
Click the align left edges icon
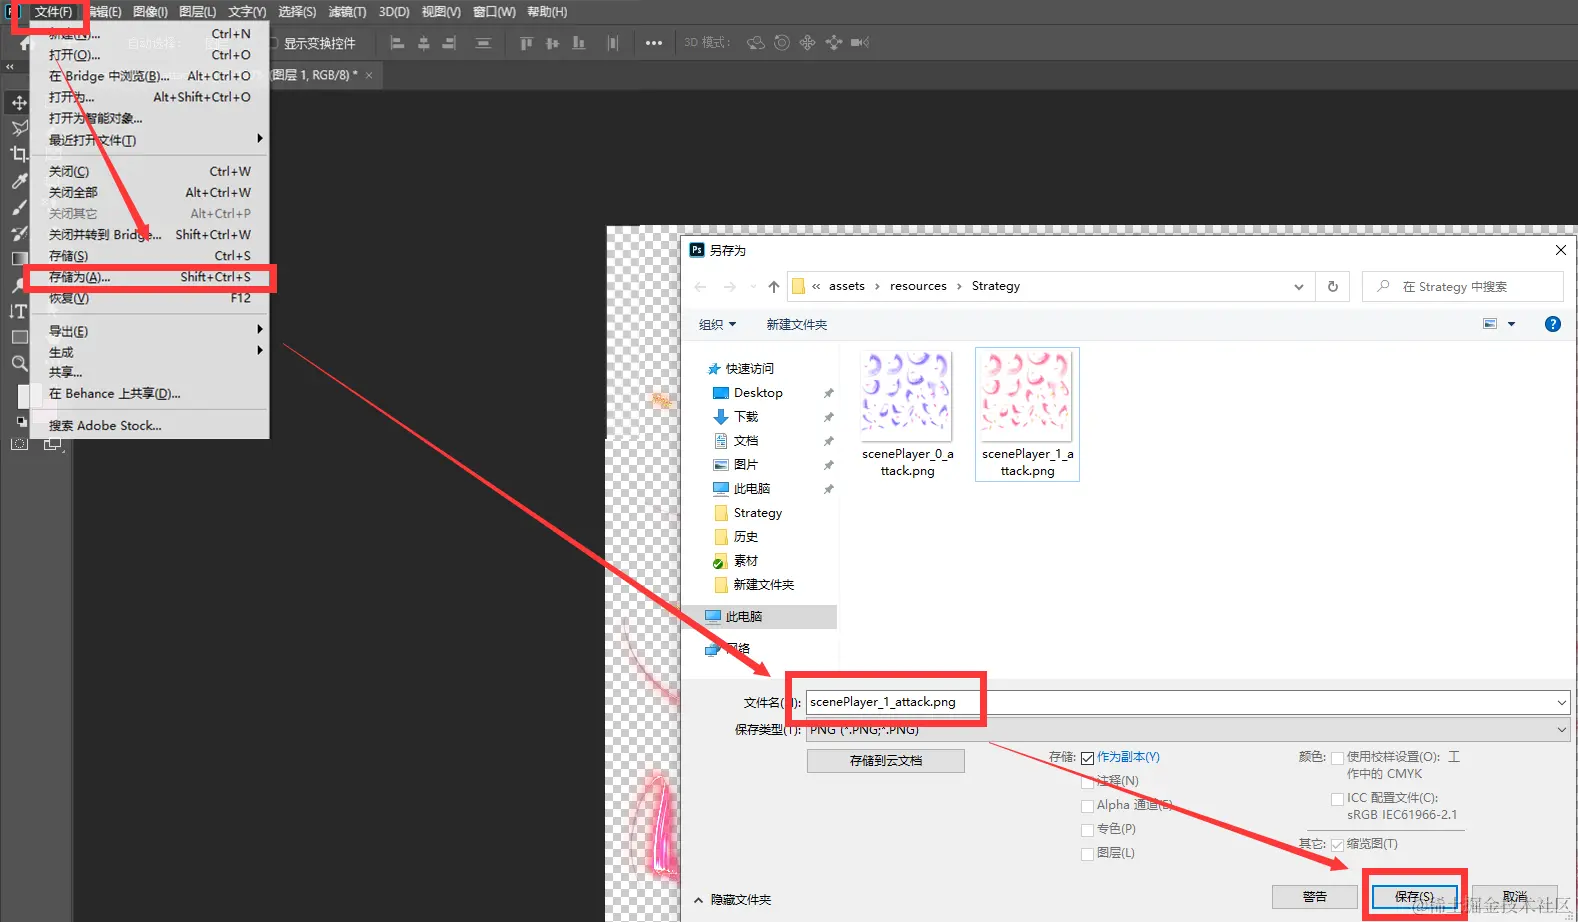point(397,43)
